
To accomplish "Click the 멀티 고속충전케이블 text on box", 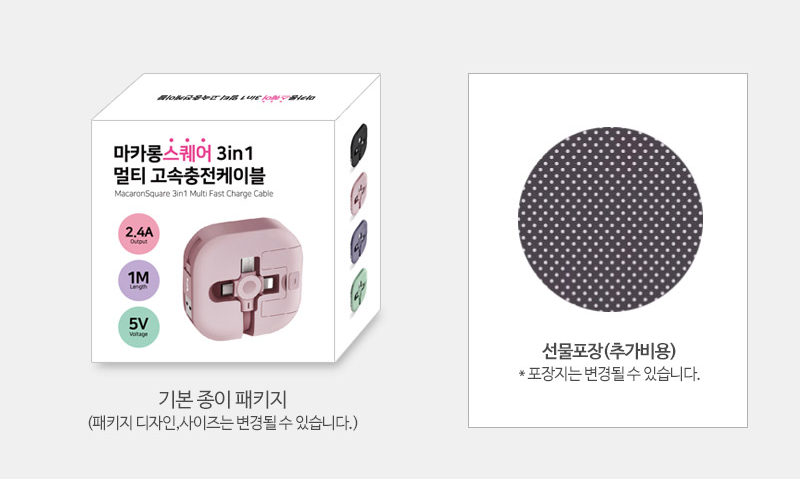I will click(x=189, y=175).
